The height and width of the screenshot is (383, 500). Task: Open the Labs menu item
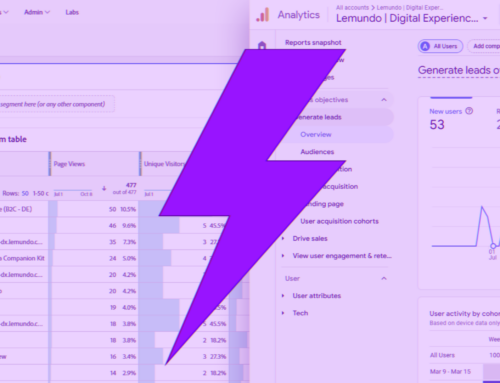coord(72,12)
